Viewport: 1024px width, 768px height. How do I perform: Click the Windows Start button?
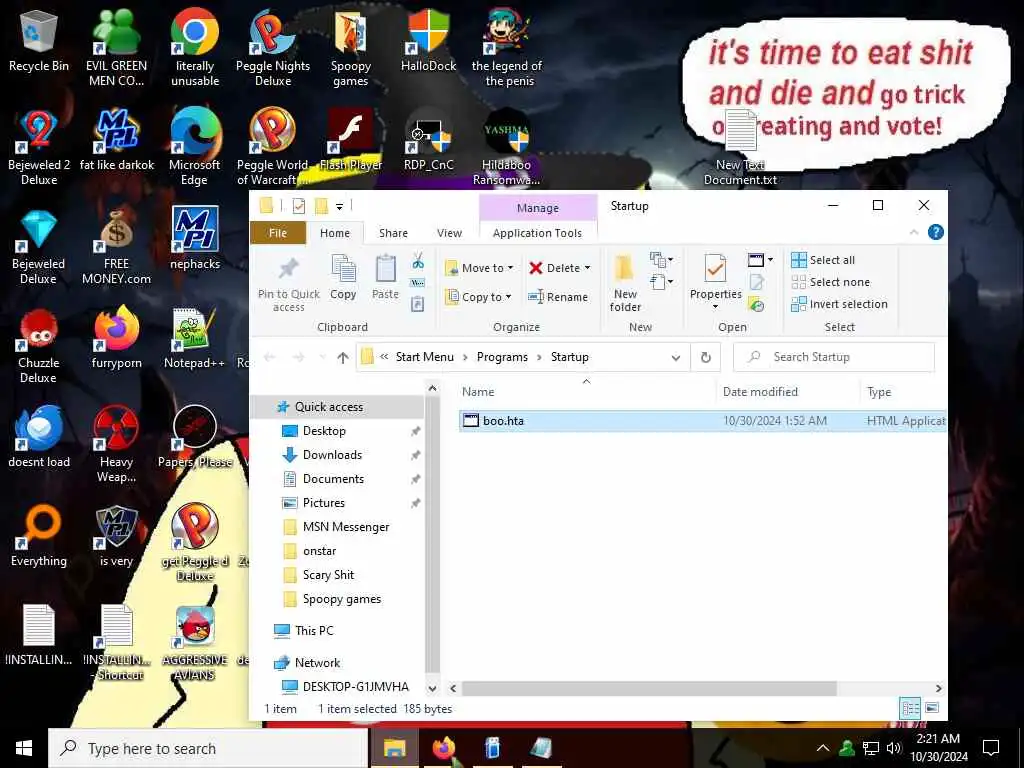24,748
